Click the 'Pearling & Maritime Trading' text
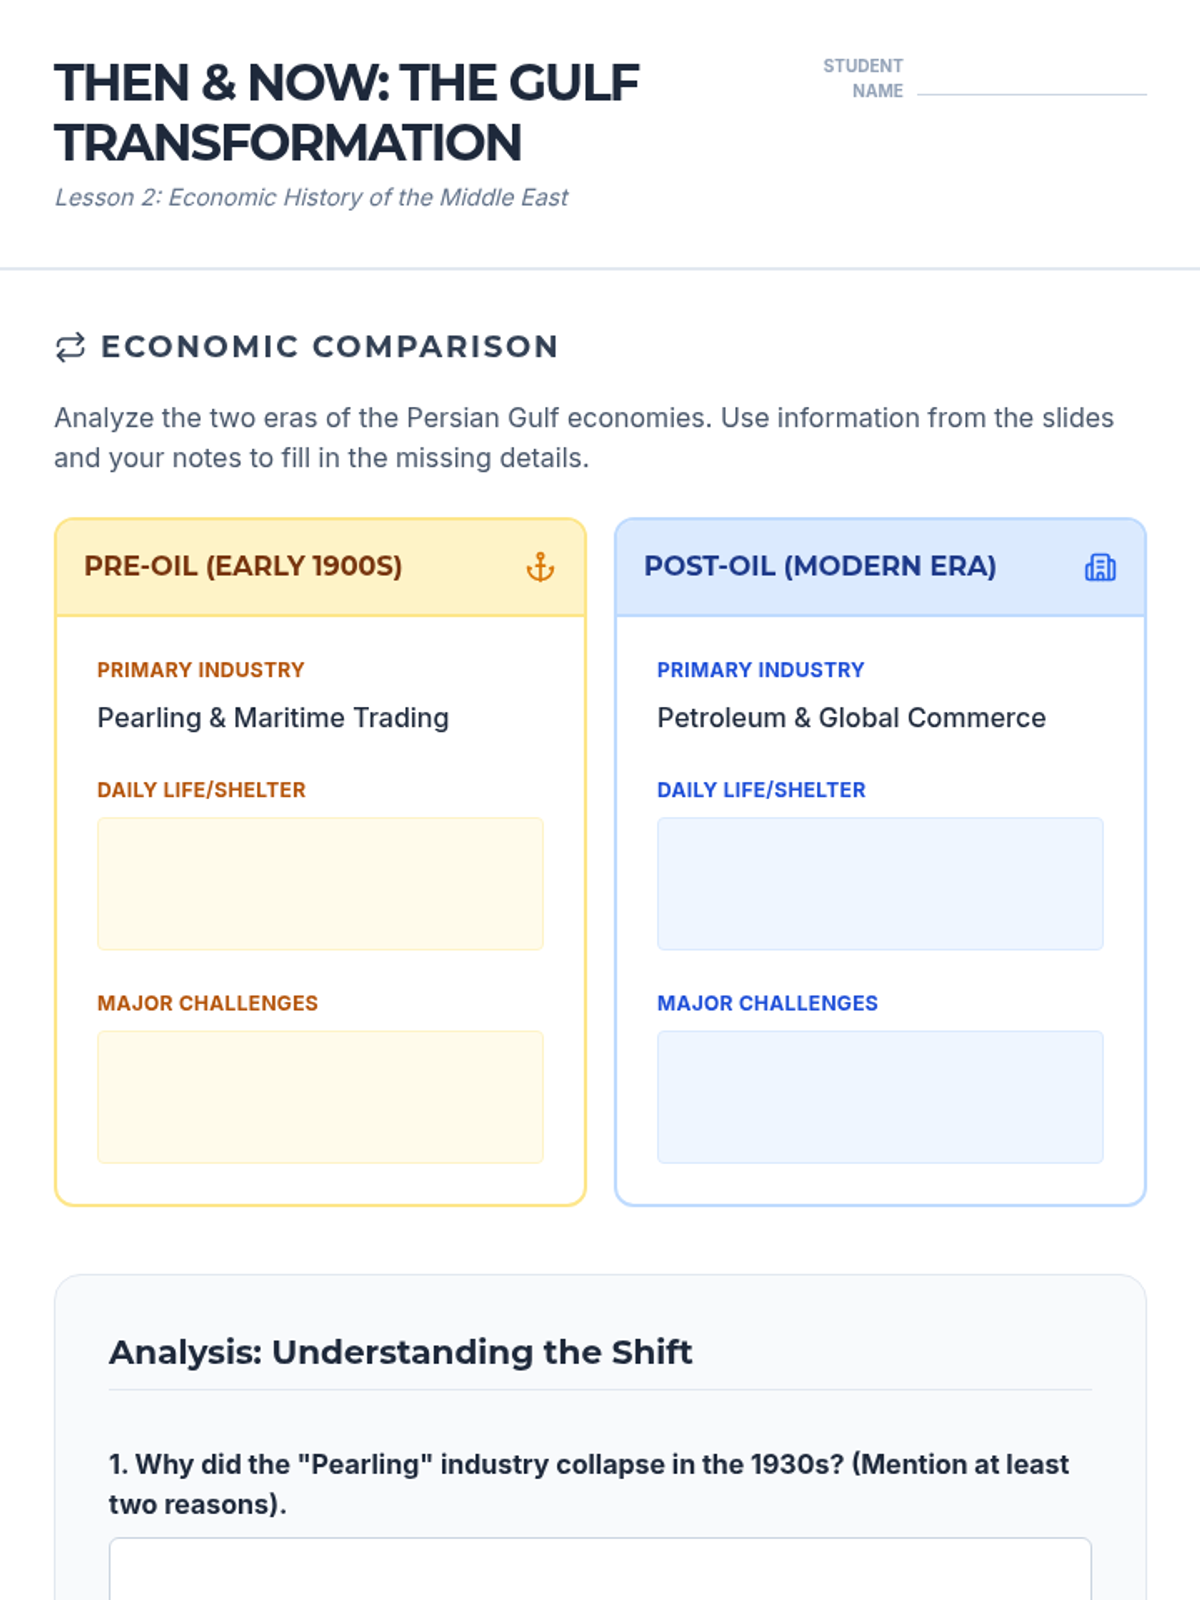This screenshot has width=1200, height=1600. point(273,718)
